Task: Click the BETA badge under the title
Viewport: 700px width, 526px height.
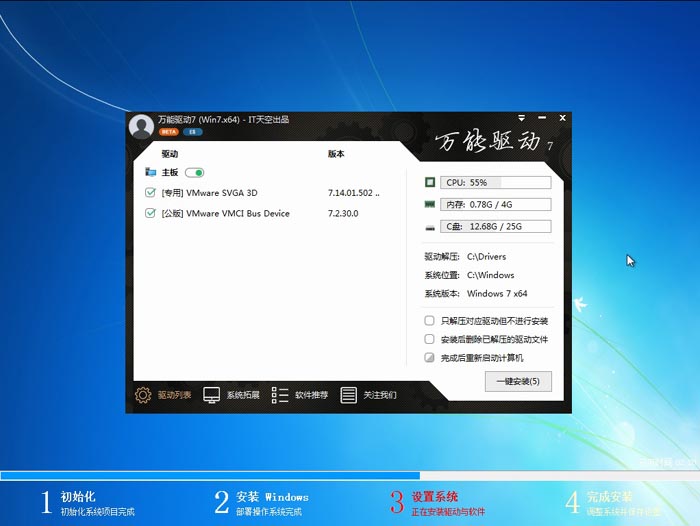Action: pos(168,132)
